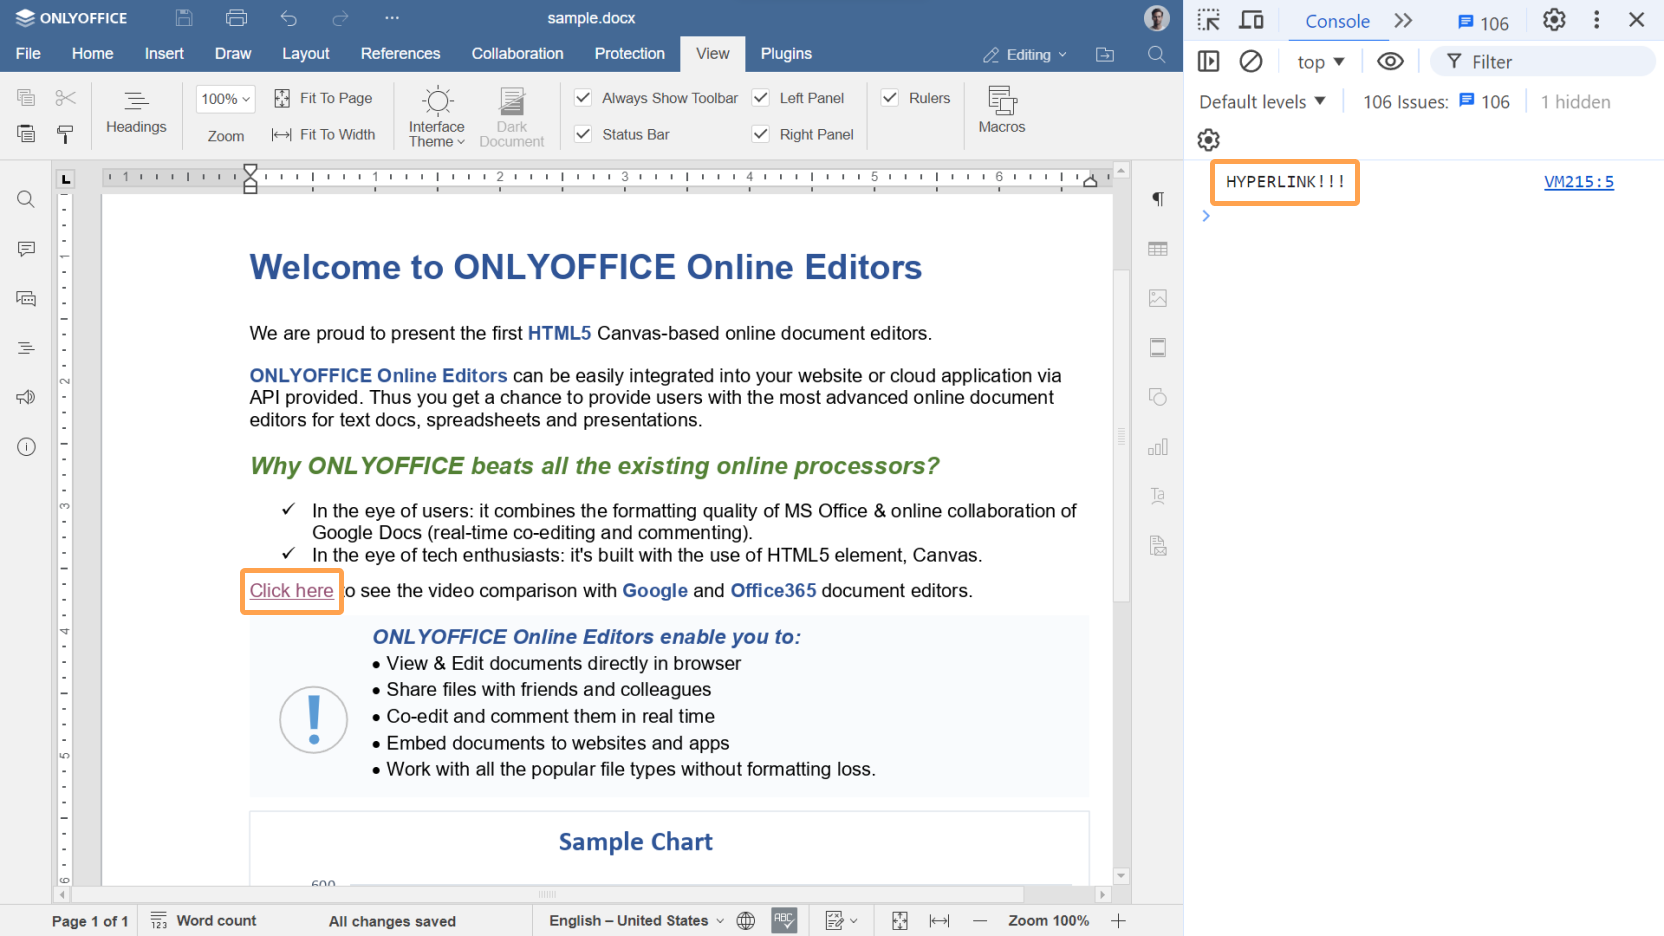Viewport: 1664px width, 936px height.
Task: Show more DevTools tabs chevron
Action: click(1403, 20)
